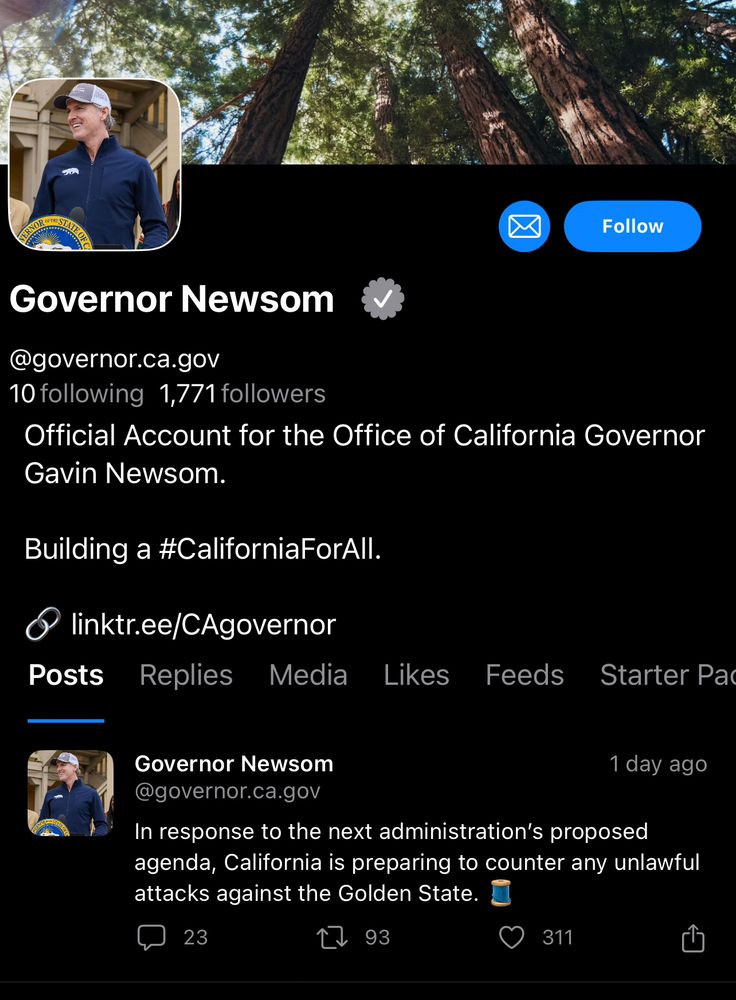This screenshot has width=736, height=1000.
Task: Follow Governor Newsom's account
Action: point(633,226)
